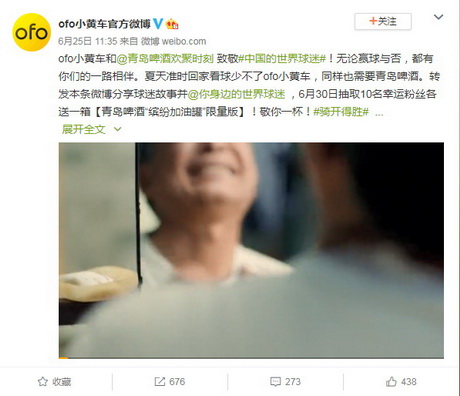Expand full text with 展开全文
The height and width of the screenshot is (396, 460).
84,129
